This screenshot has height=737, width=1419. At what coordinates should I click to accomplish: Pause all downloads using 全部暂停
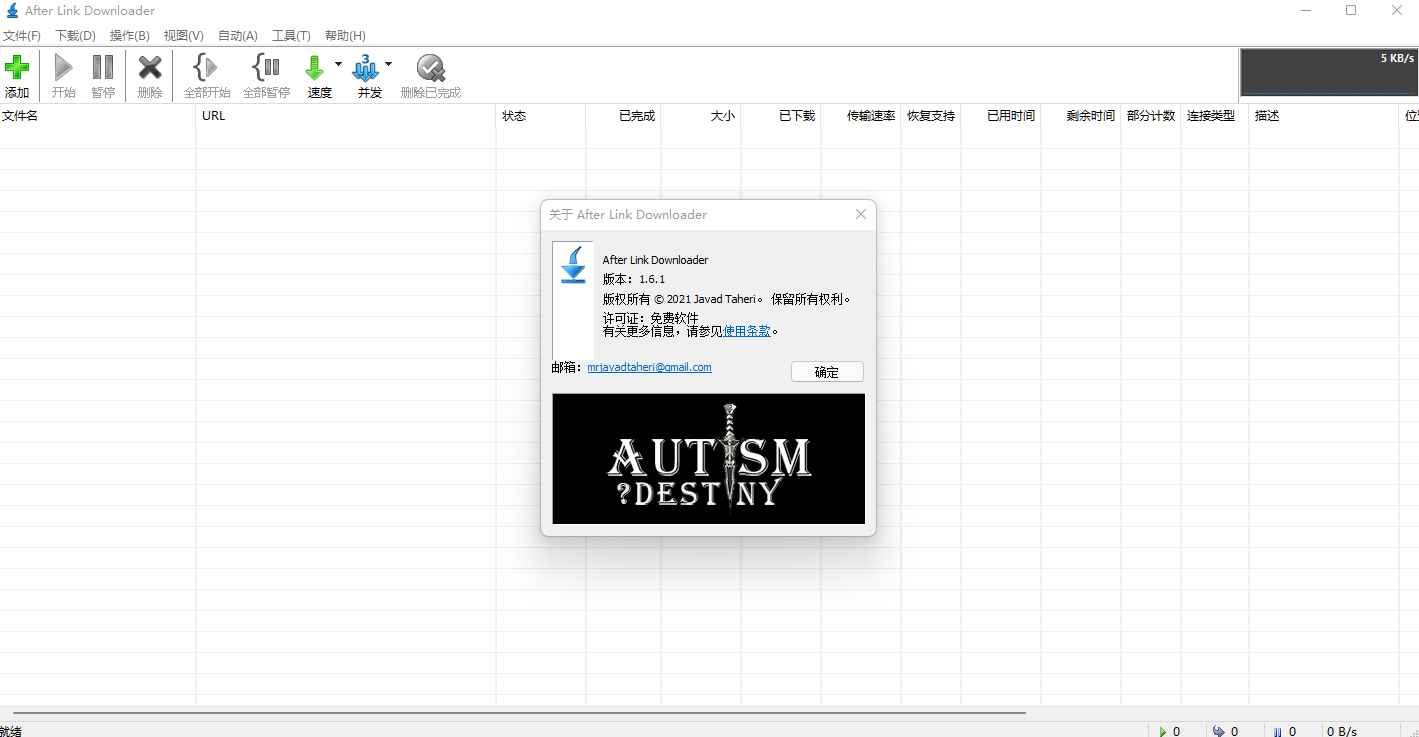click(x=266, y=74)
